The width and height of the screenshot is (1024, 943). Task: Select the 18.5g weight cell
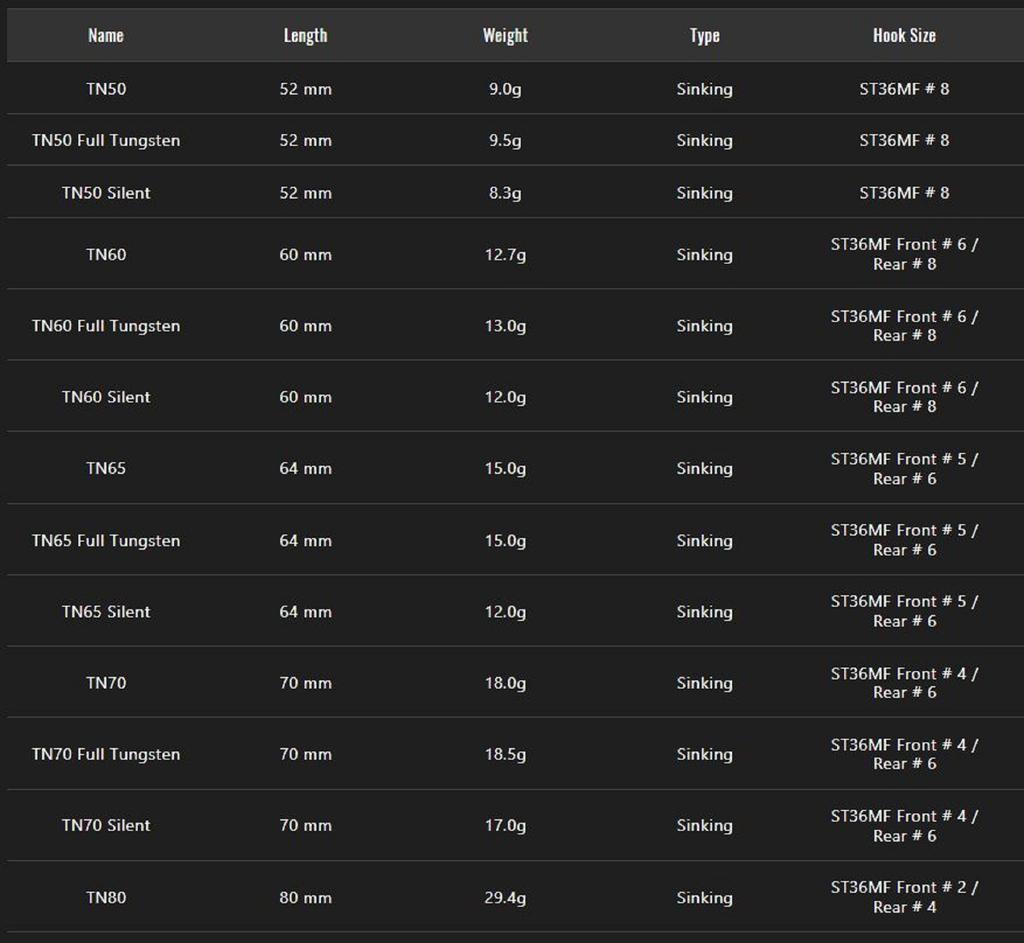[505, 754]
